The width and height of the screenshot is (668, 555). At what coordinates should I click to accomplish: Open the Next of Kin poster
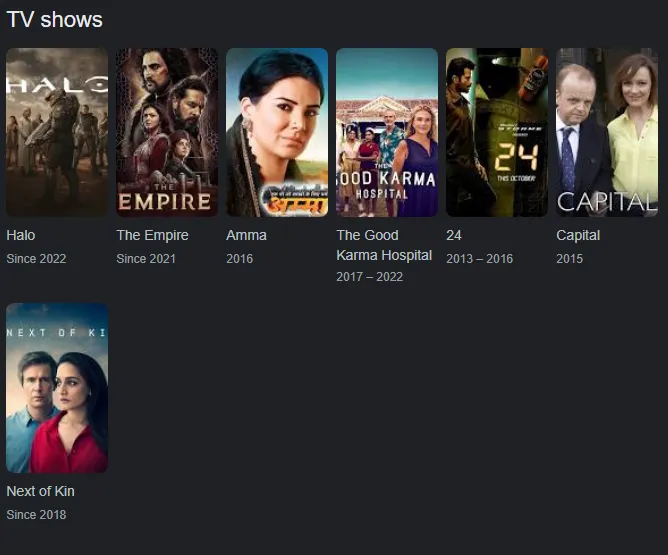57,388
